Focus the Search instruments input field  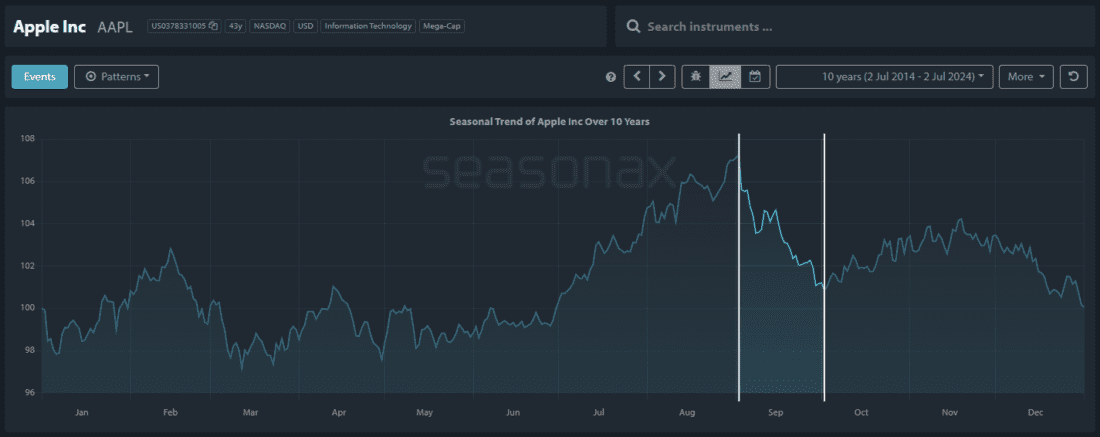pos(860,27)
